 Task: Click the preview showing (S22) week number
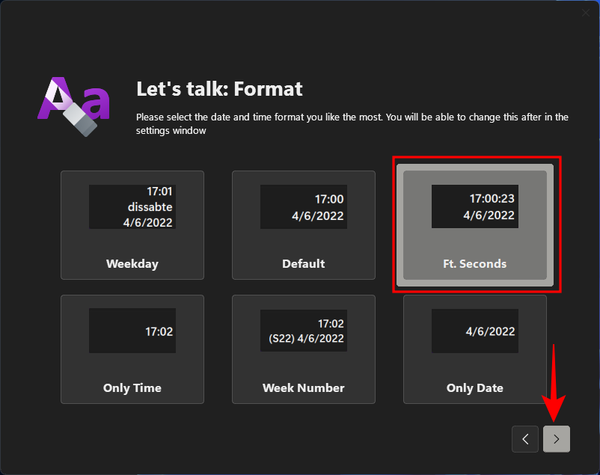click(304, 331)
